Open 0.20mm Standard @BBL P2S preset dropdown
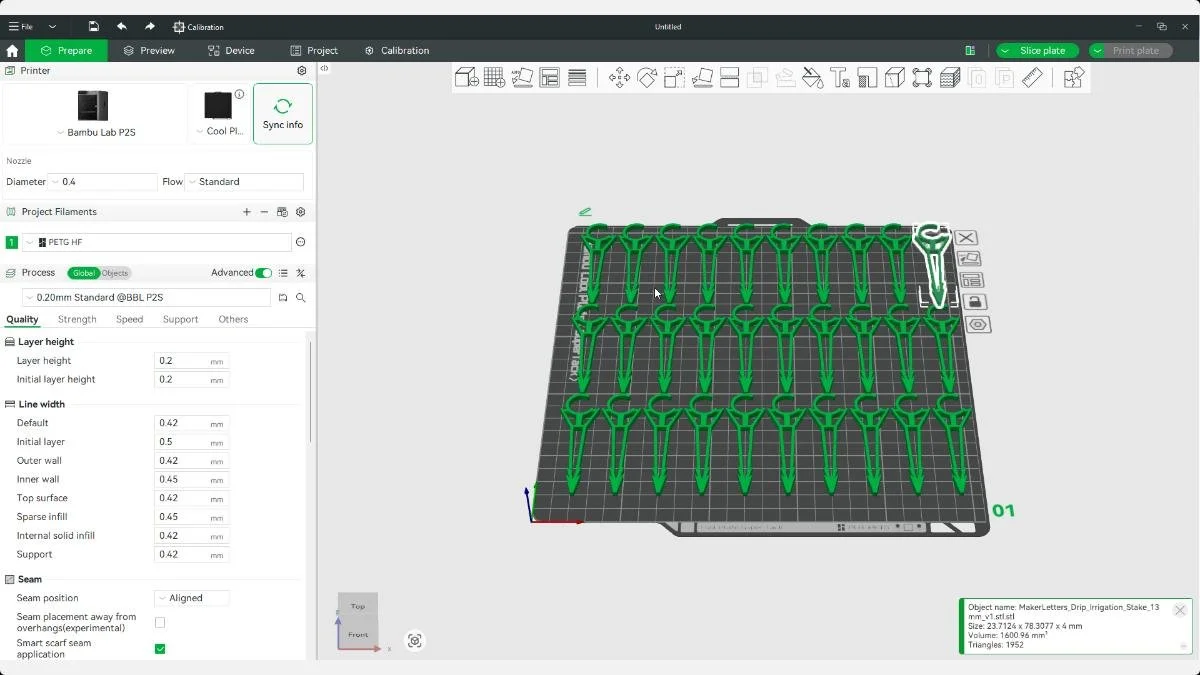The image size is (1200, 675). [146, 298]
